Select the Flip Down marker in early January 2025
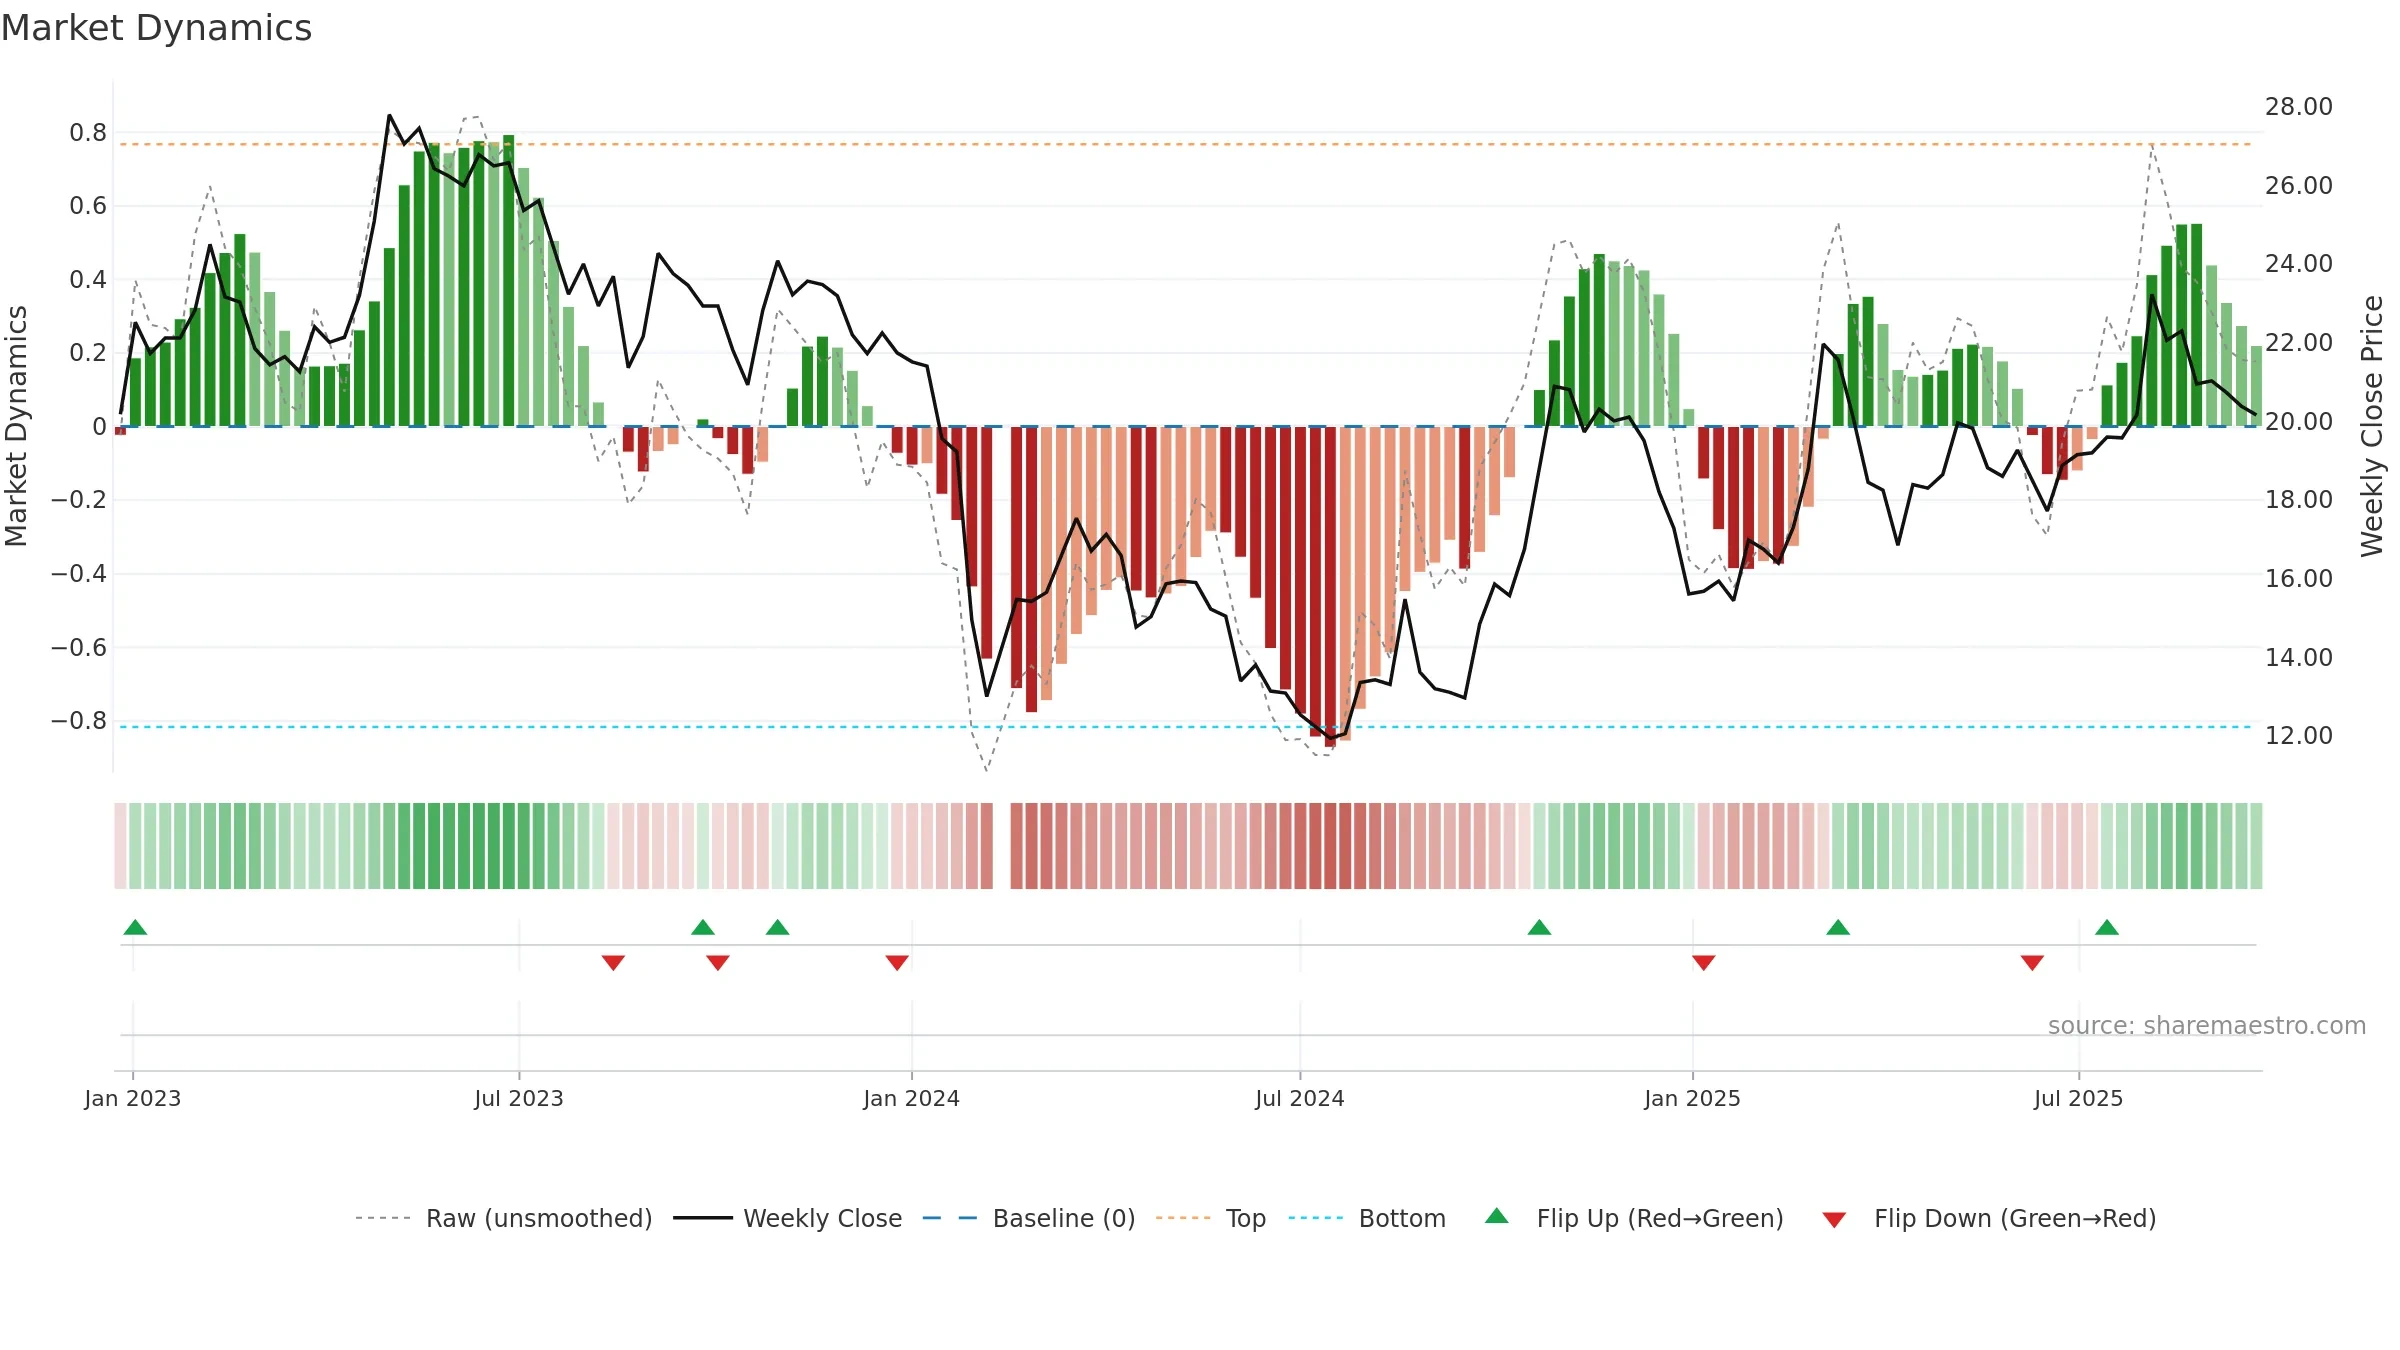Image resolution: width=2400 pixels, height=1350 pixels. tap(1704, 962)
